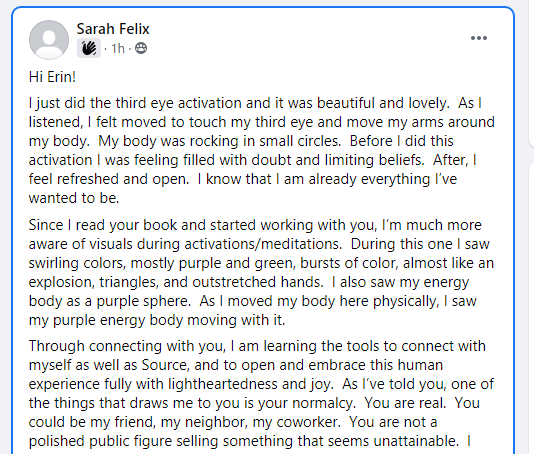Click the line starting 'listened, I felt moved'
The height and width of the screenshot is (454, 534).
pyautogui.click(x=262, y=122)
